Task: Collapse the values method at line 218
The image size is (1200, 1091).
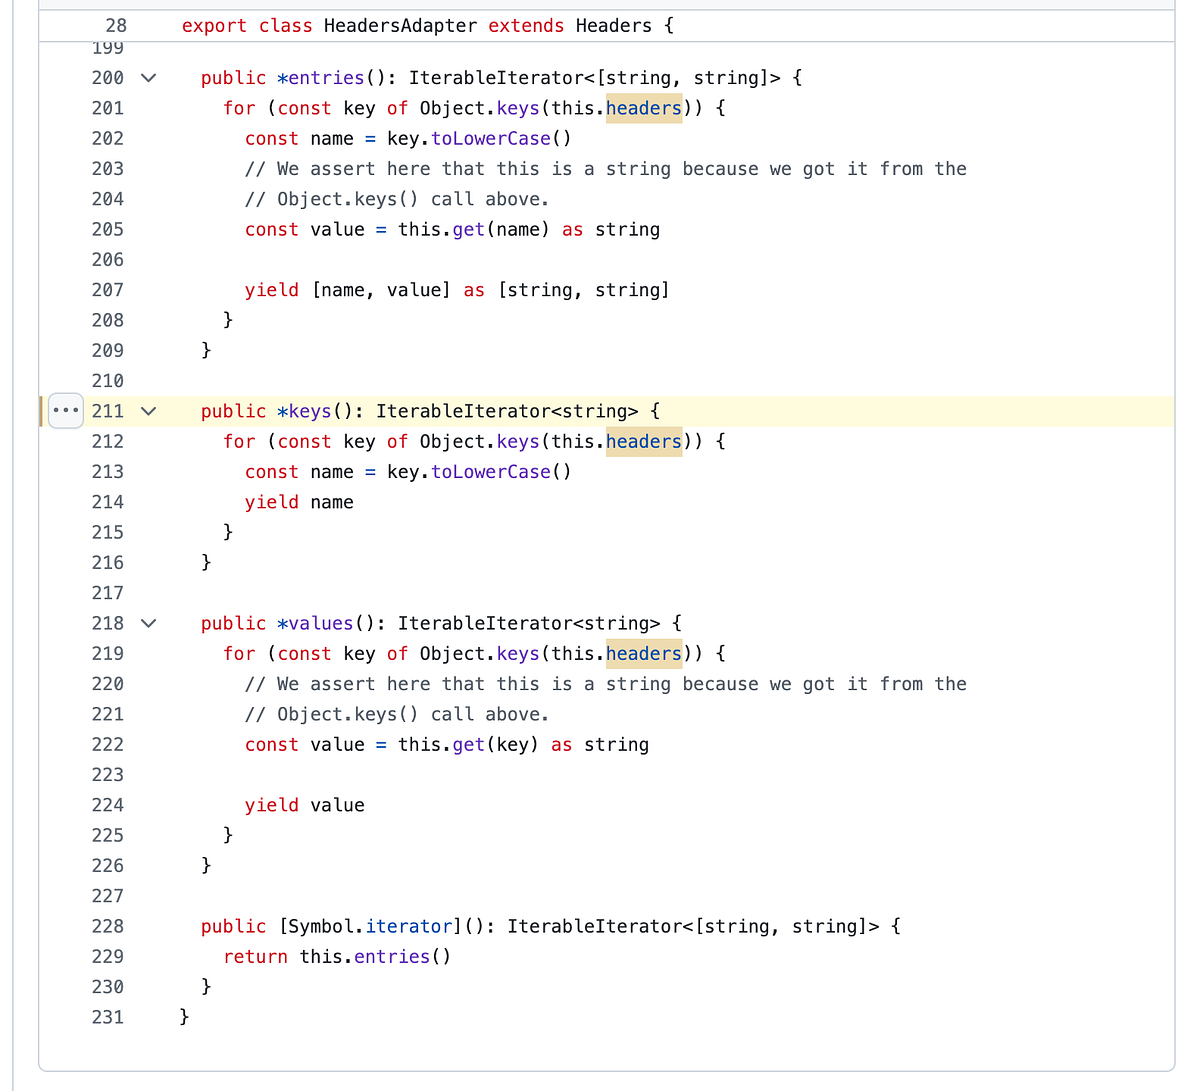Action: tap(148, 622)
